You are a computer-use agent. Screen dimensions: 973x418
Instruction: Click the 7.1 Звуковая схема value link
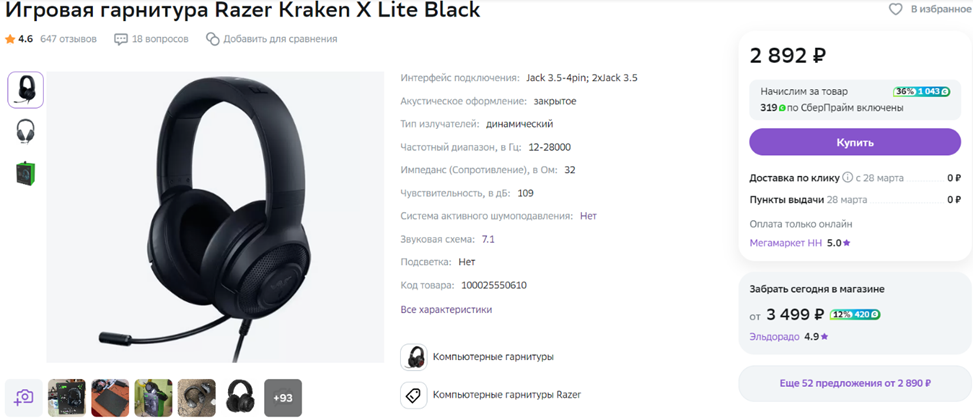tap(488, 239)
